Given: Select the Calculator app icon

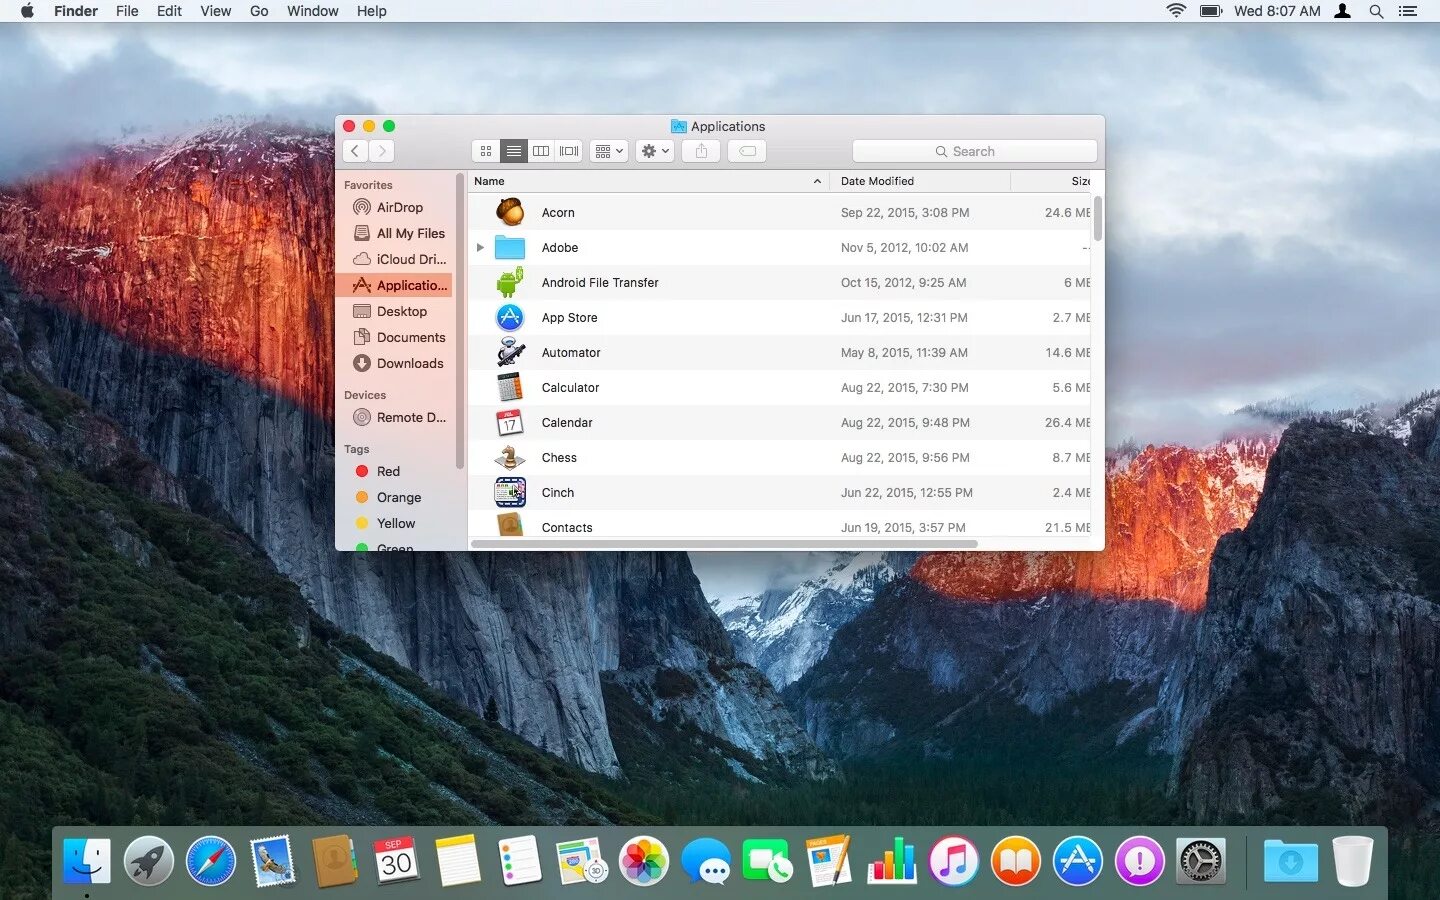Looking at the screenshot, I should (x=510, y=387).
